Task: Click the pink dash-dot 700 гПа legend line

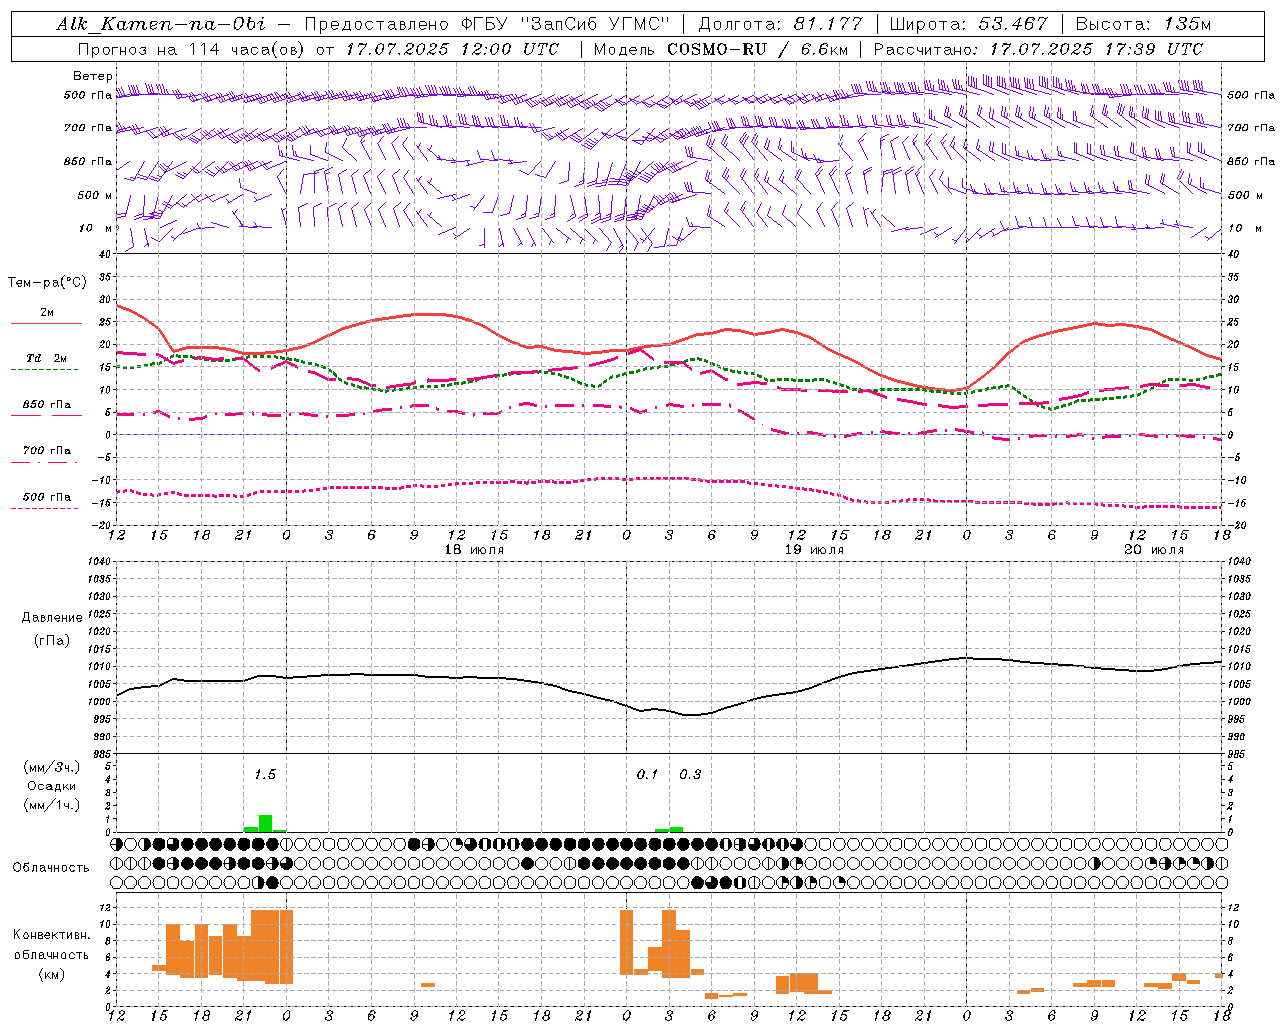Action: click(44, 462)
